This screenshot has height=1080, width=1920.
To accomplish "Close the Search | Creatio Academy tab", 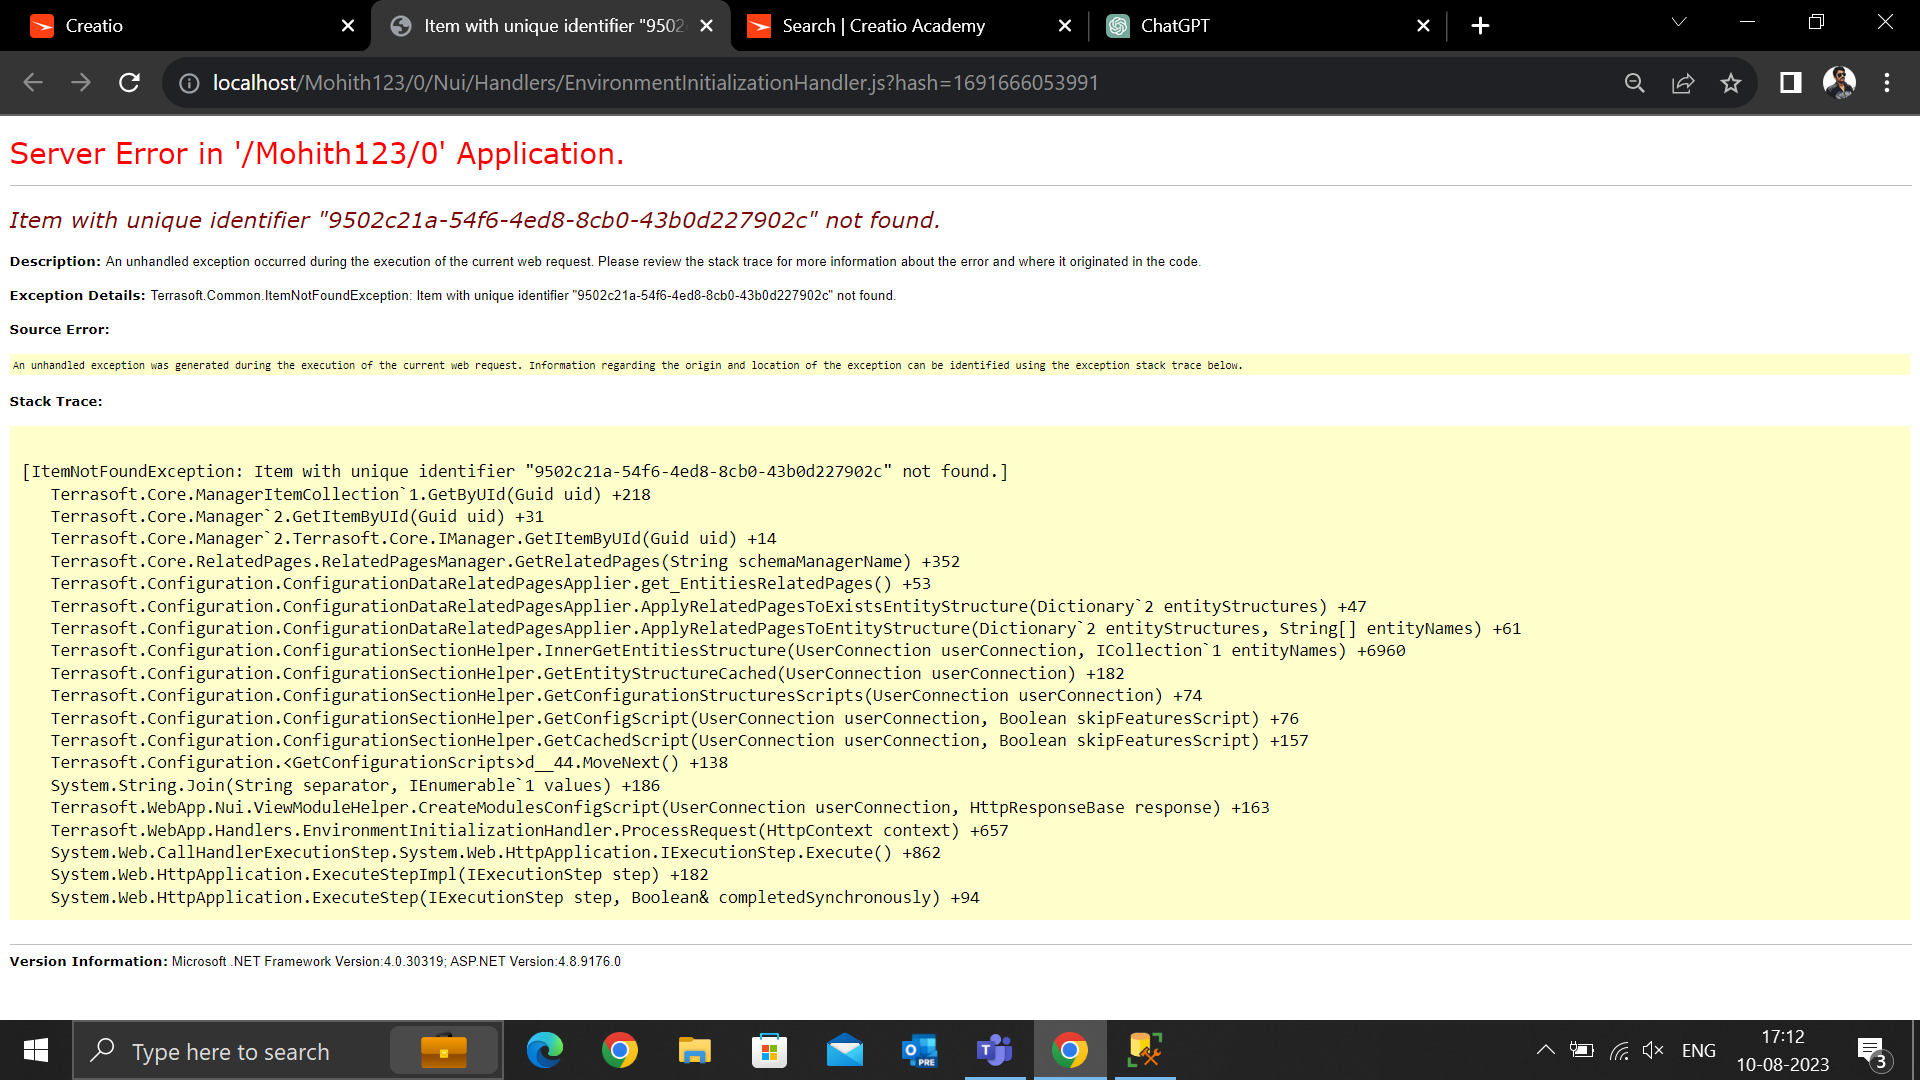I will pos(1065,26).
